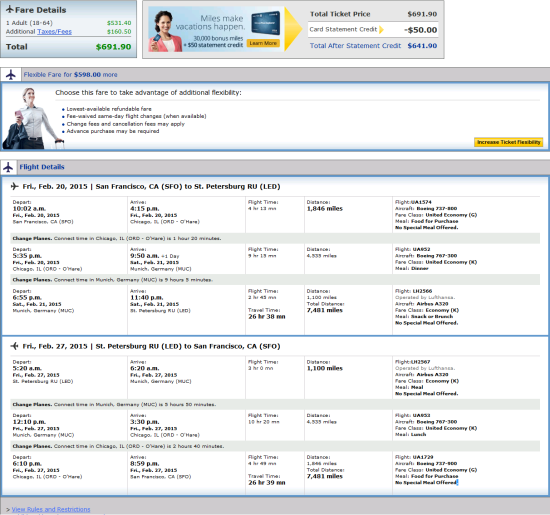Click the Flexible Fare for $598.00 more header
Screen dimensions: 550x515
pos(71,75)
